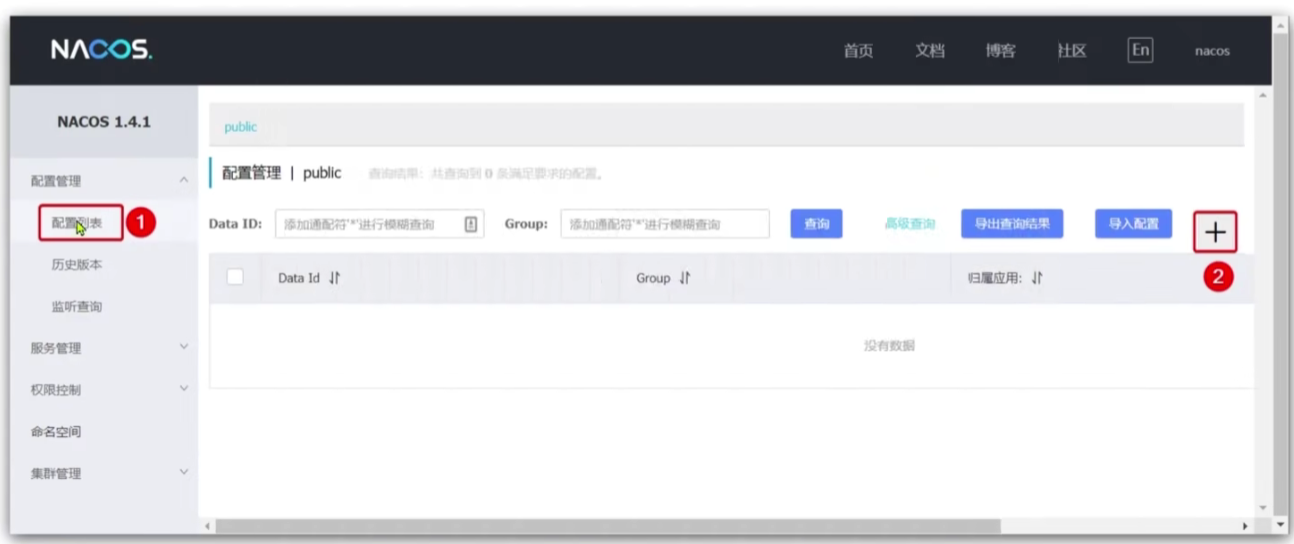Open 历史版本 in the sidebar
This screenshot has height=544, width=1294.
pos(76,265)
